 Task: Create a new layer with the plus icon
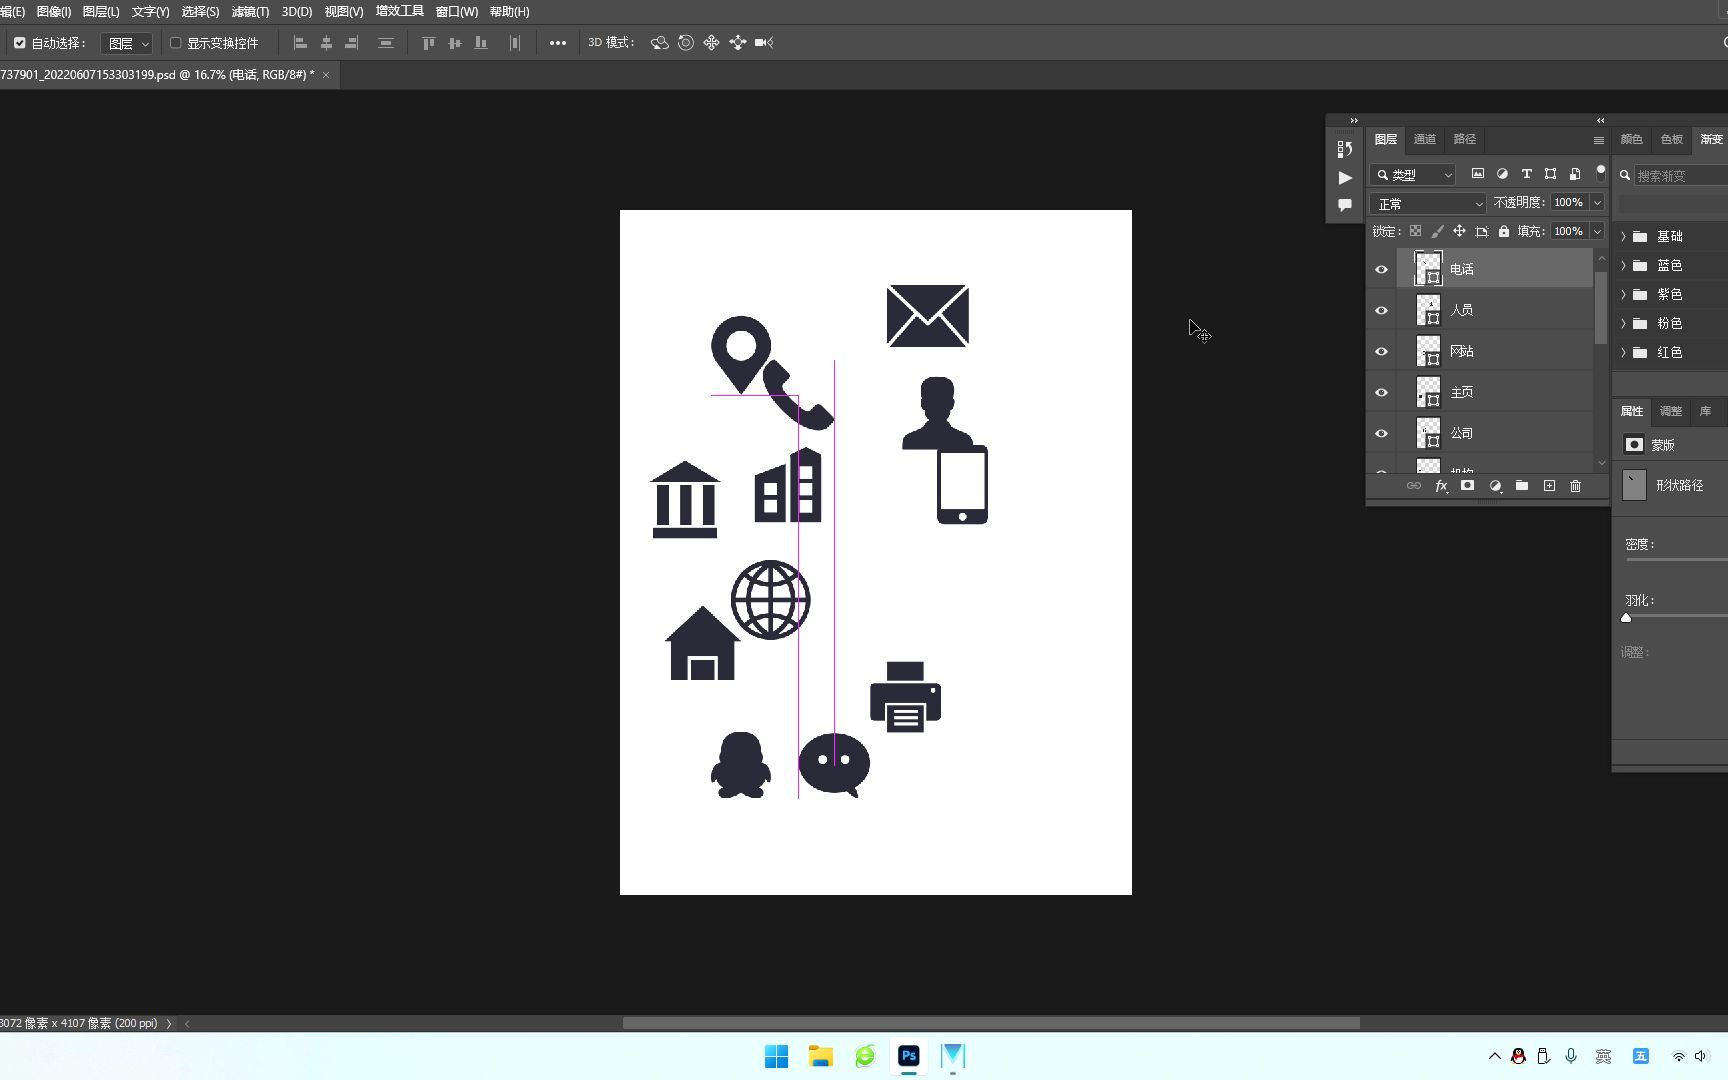(x=1550, y=486)
